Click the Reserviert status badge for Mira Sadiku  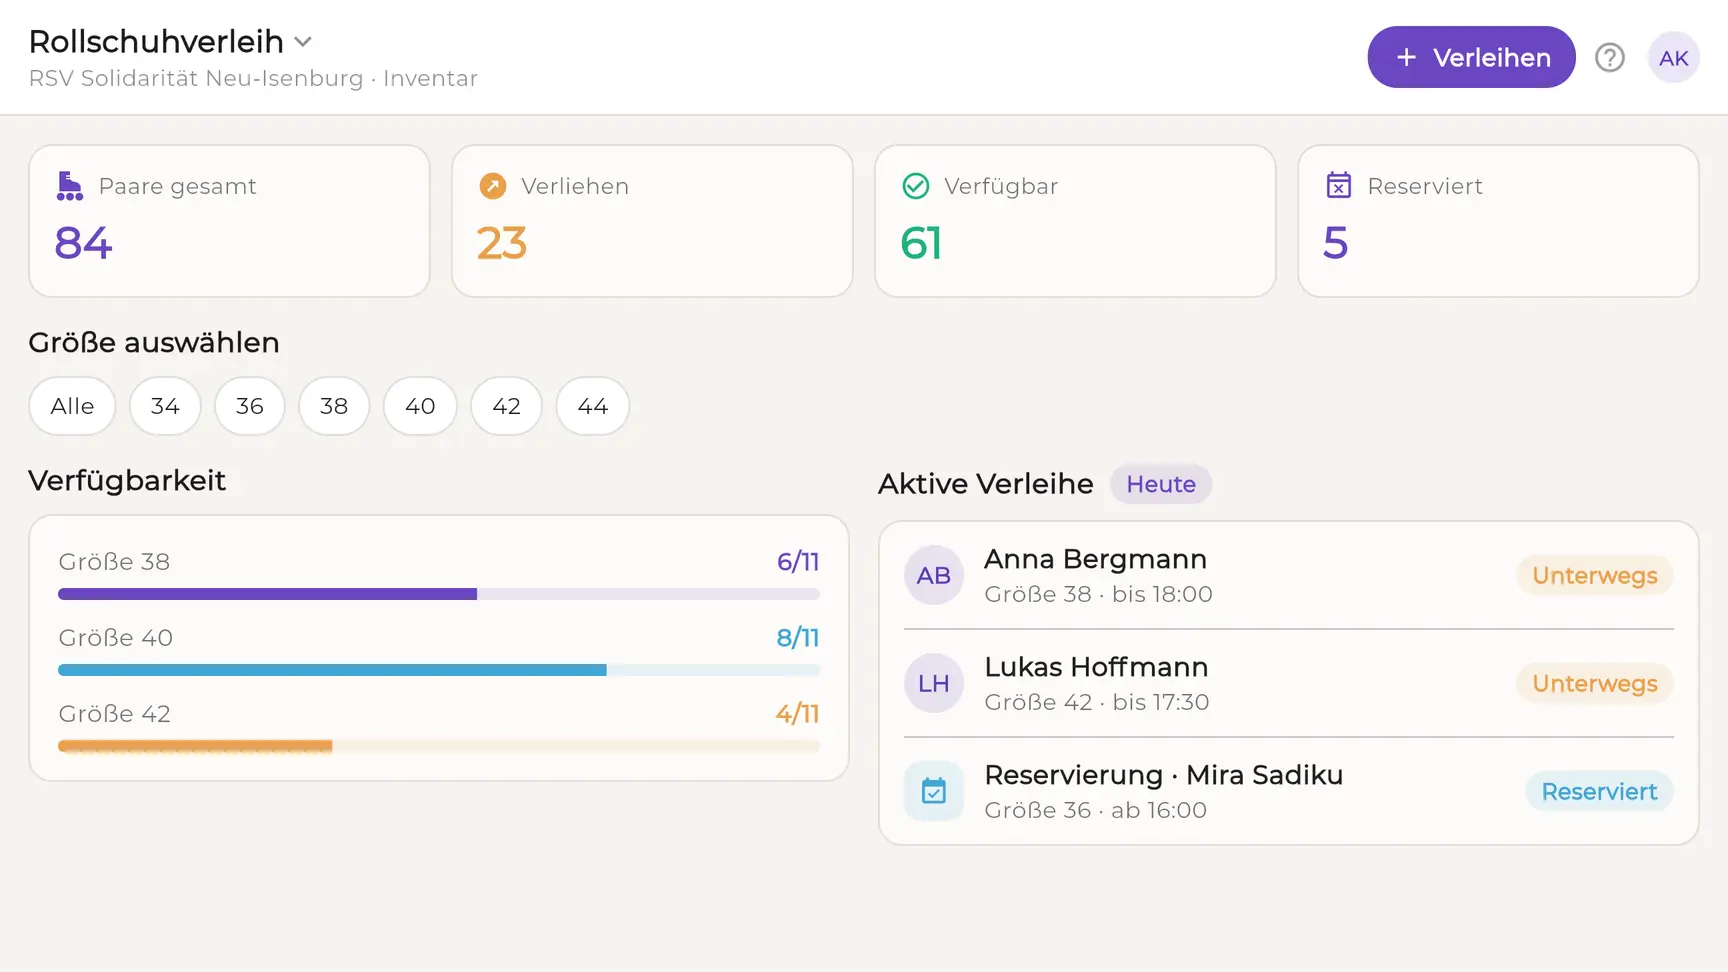(x=1599, y=791)
